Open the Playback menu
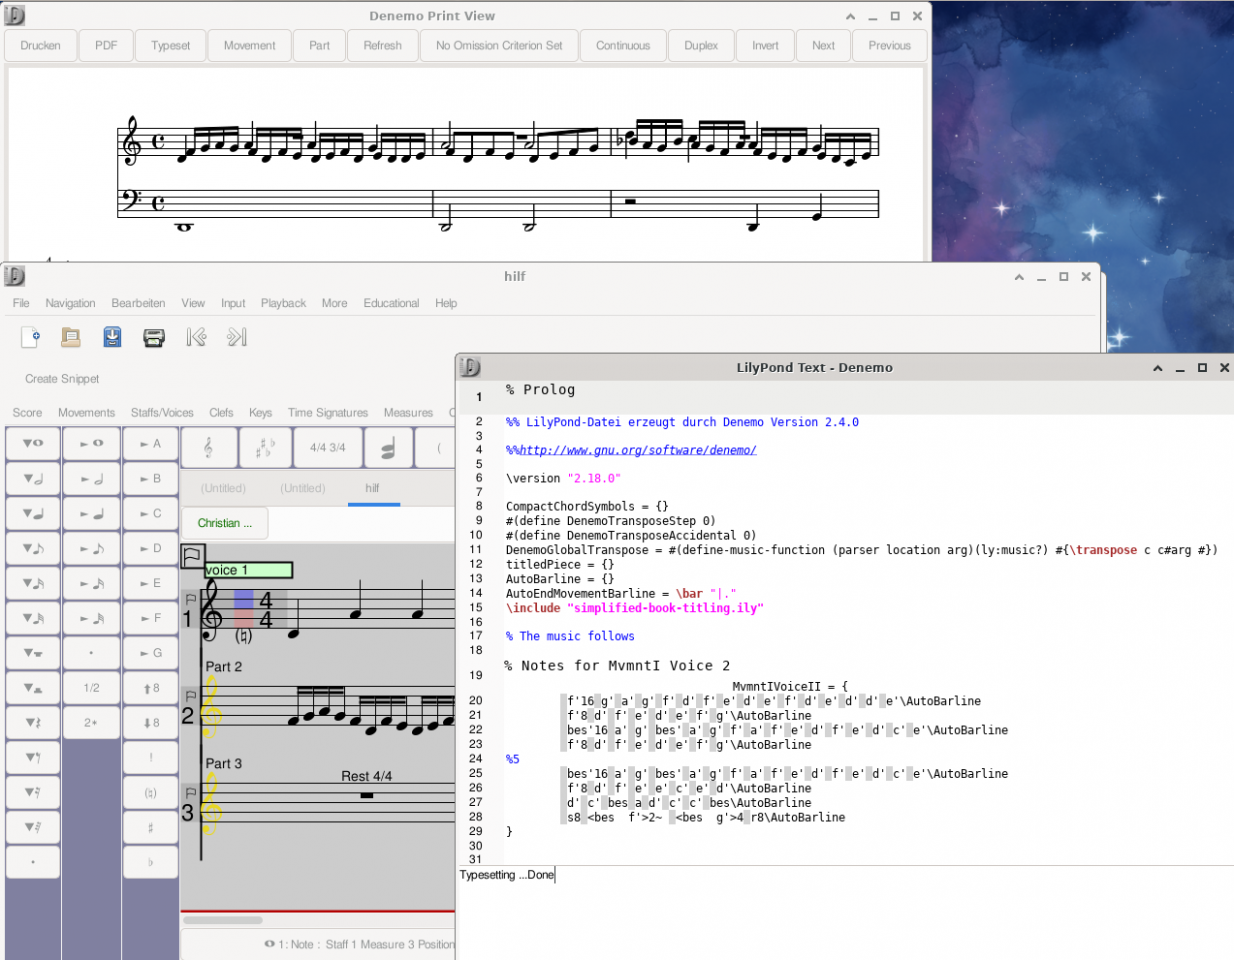Image resolution: width=1234 pixels, height=960 pixels. (x=283, y=303)
